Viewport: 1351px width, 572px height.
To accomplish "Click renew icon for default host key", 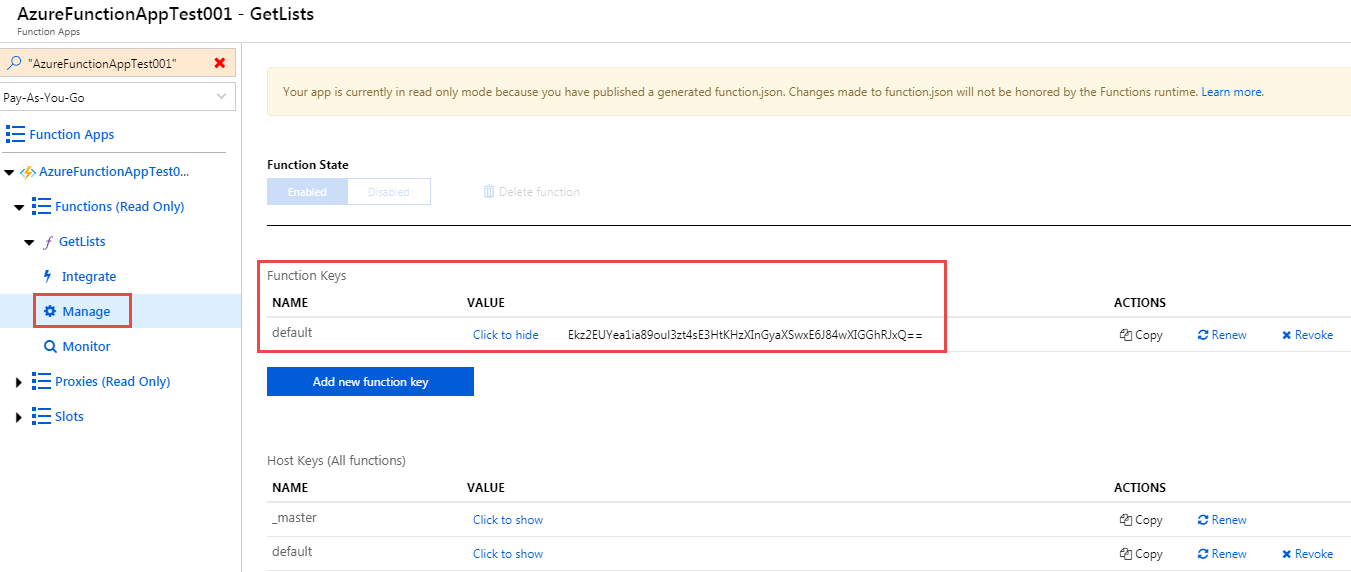I will tap(1203, 554).
